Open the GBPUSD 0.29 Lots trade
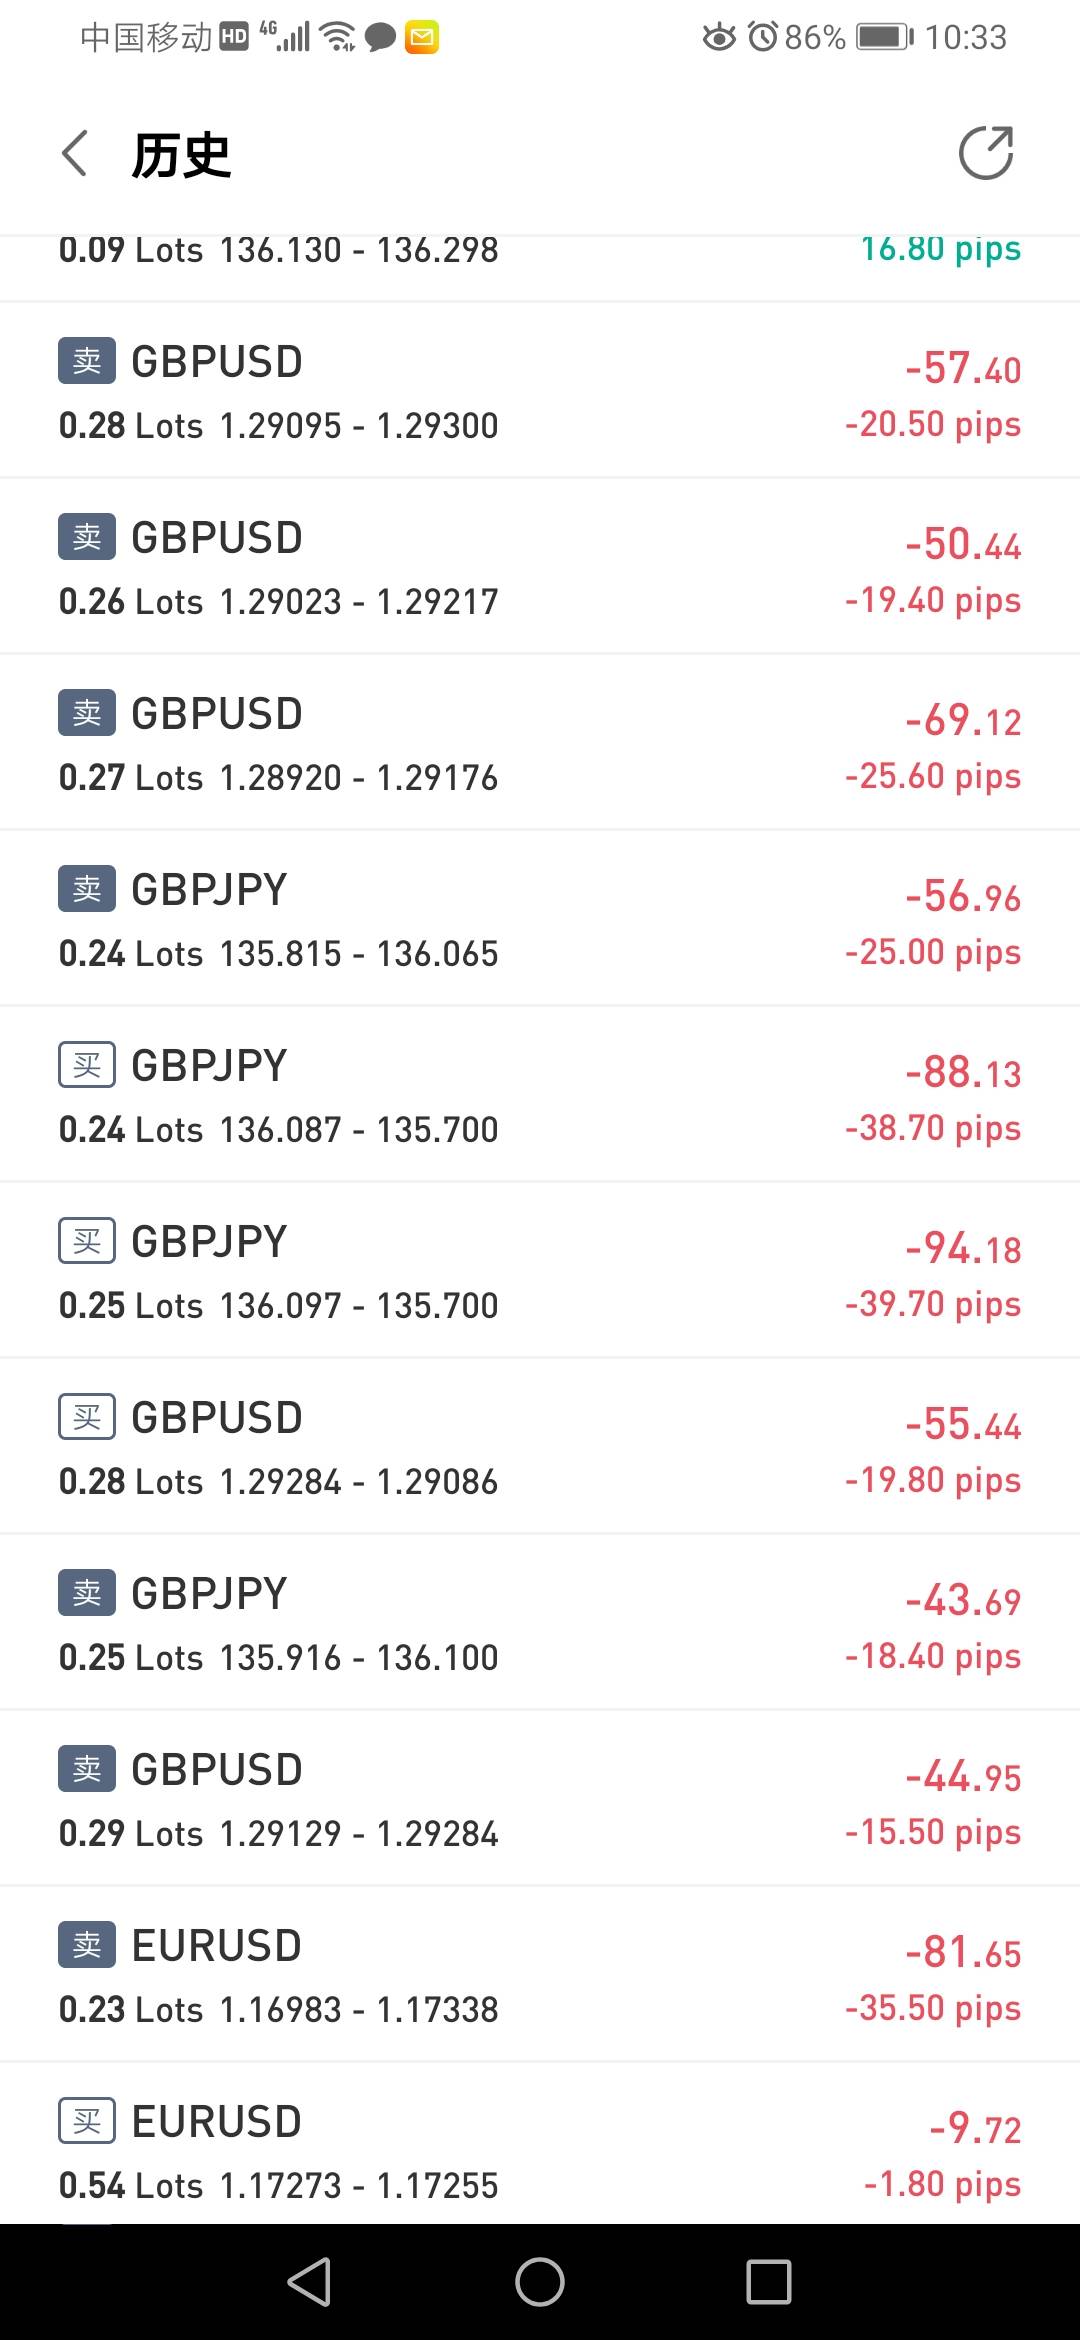This screenshot has width=1080, height=2340. (x=540, y=1800)
